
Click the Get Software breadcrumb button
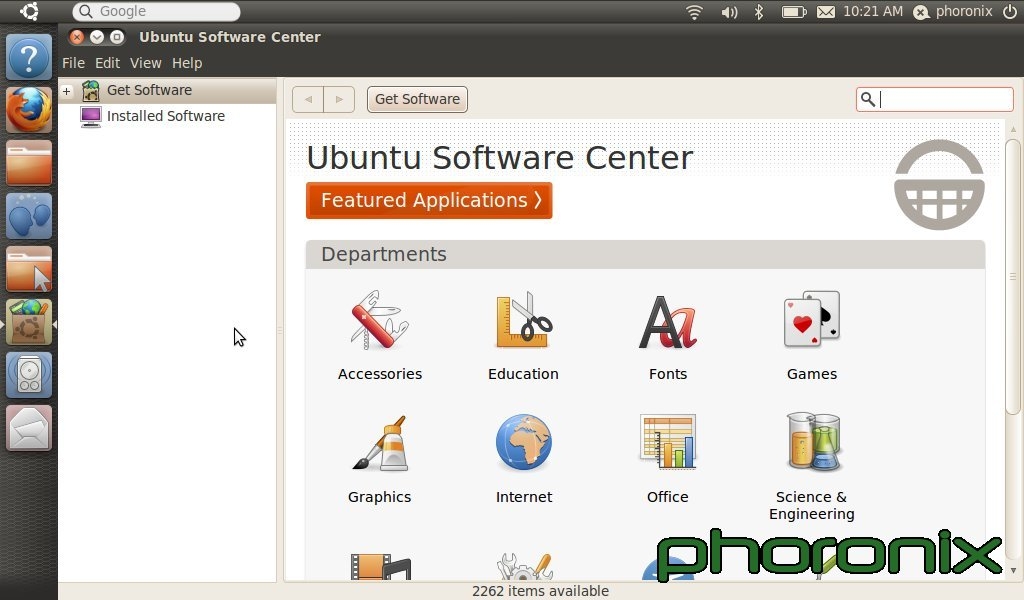coord(417,99)
